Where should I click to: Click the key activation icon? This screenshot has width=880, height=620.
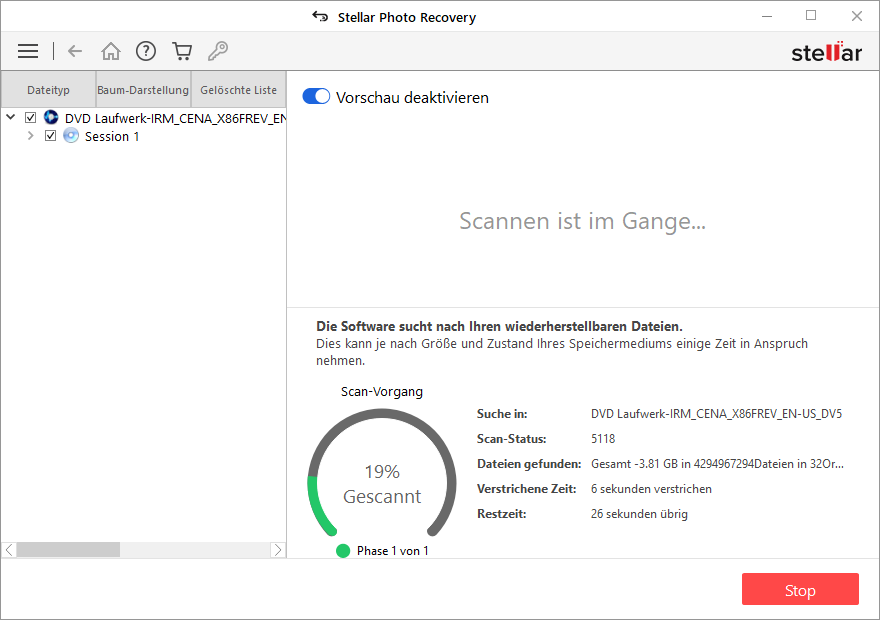tap(218, 51)
